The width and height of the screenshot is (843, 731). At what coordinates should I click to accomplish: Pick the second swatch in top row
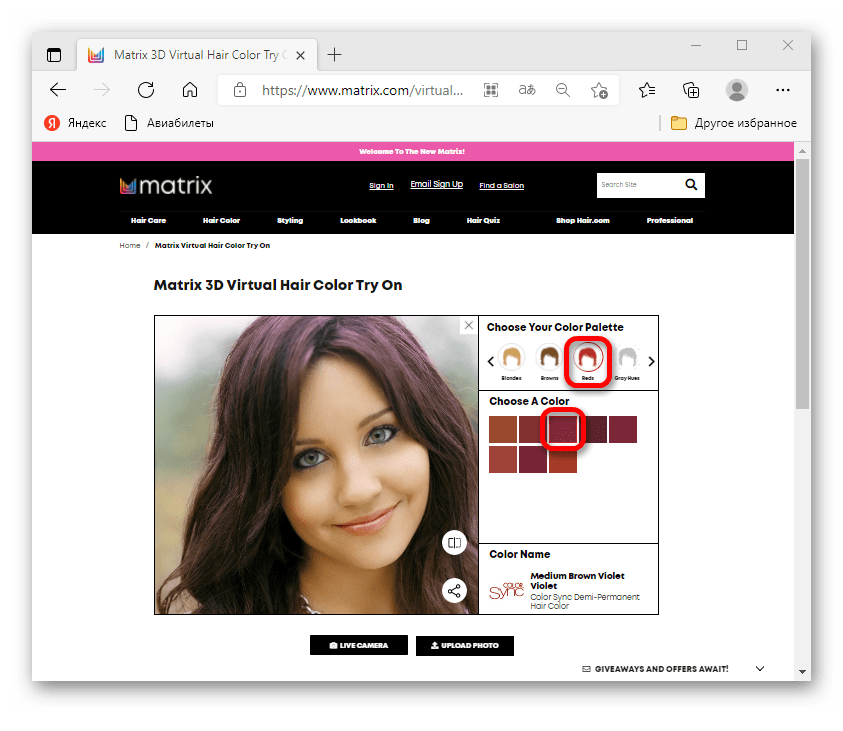(x=531, y=429)
